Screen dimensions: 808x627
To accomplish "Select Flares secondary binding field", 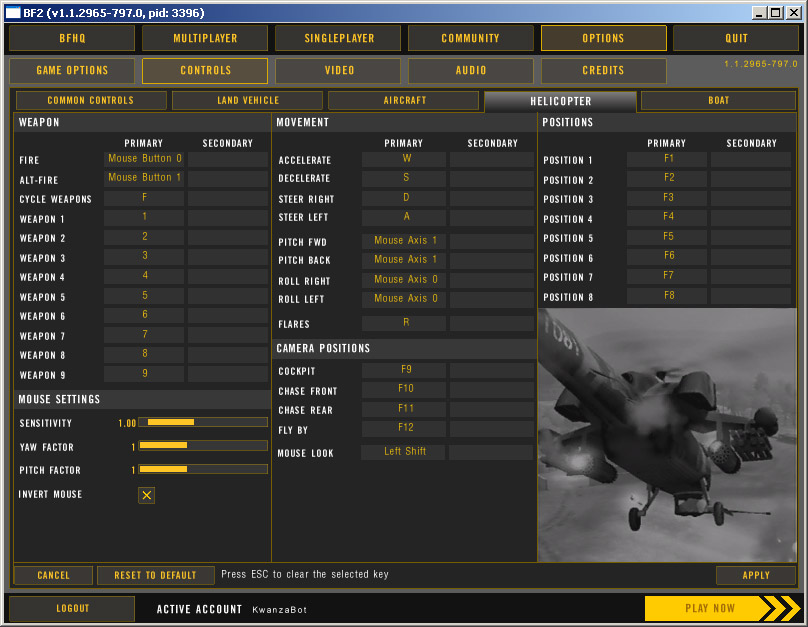I will [492, 323].
